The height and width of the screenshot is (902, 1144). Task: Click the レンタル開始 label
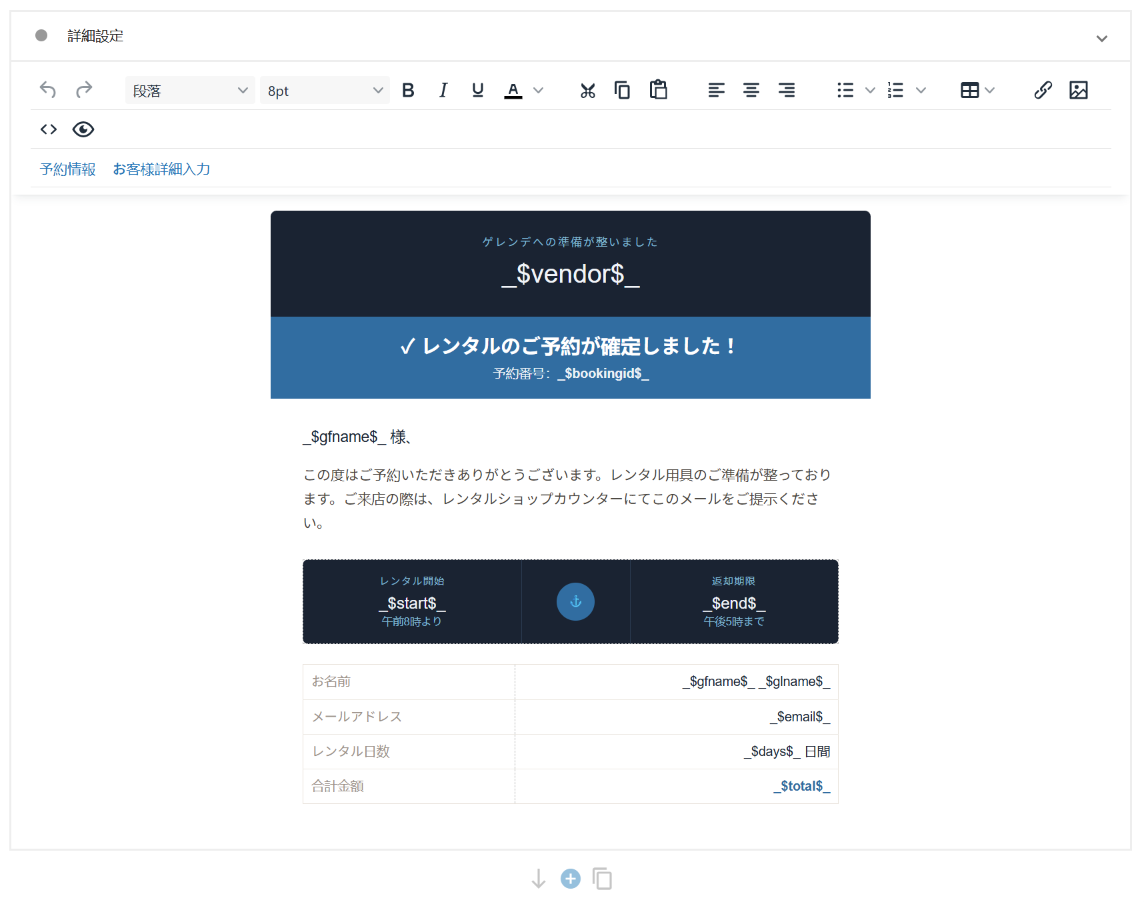[411, 581]
